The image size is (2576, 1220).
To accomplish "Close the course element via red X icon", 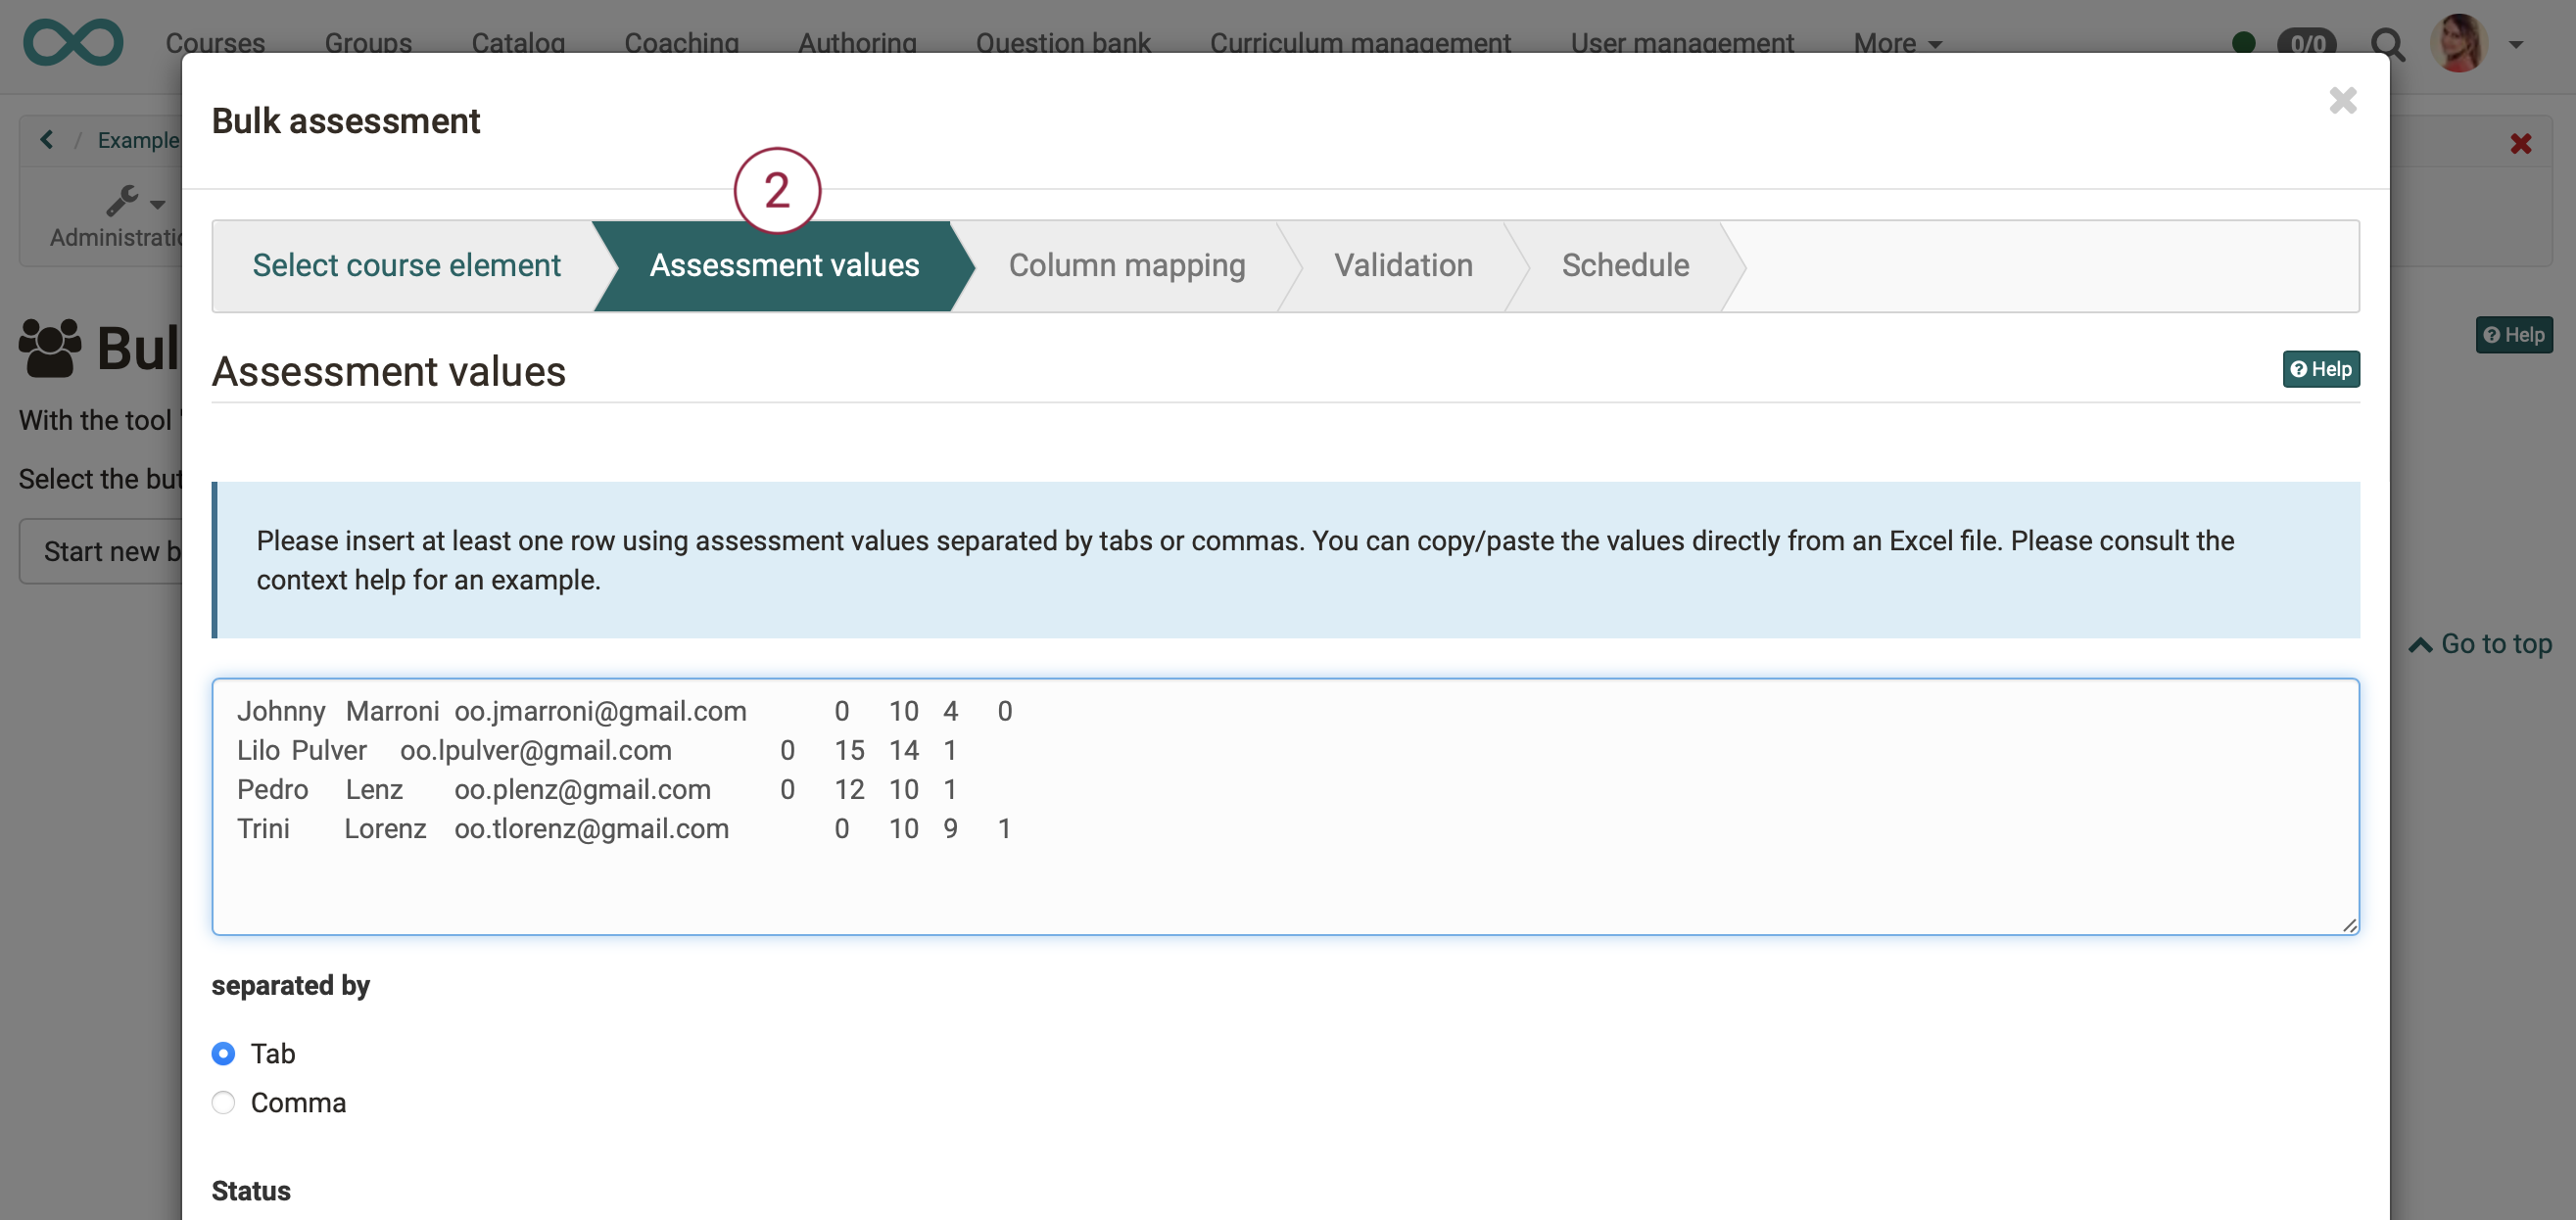I will [2520, 143].
